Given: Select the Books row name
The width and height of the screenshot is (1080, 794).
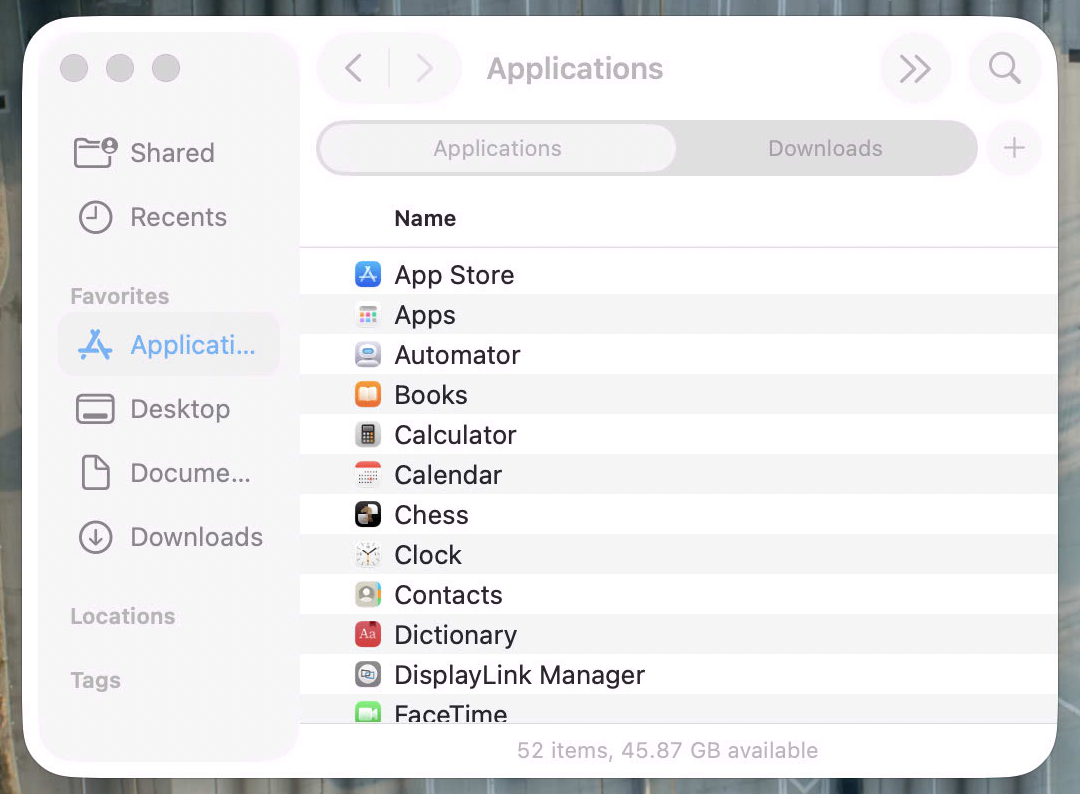Looking at the screenshot, I should click(430, 395).
